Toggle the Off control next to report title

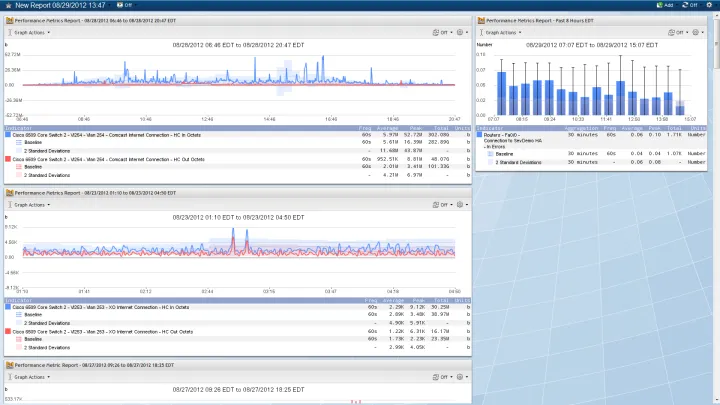click(x=126, y=5)
